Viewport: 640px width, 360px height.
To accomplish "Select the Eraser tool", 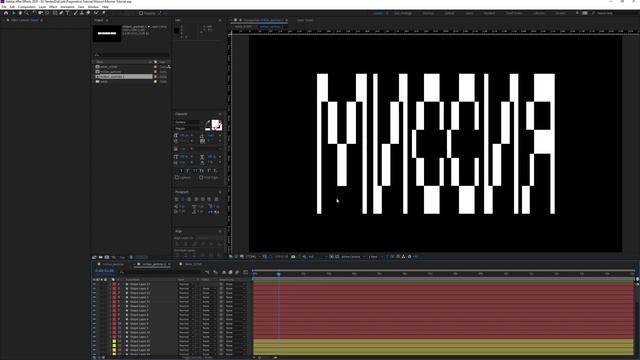I will point(88,13).
